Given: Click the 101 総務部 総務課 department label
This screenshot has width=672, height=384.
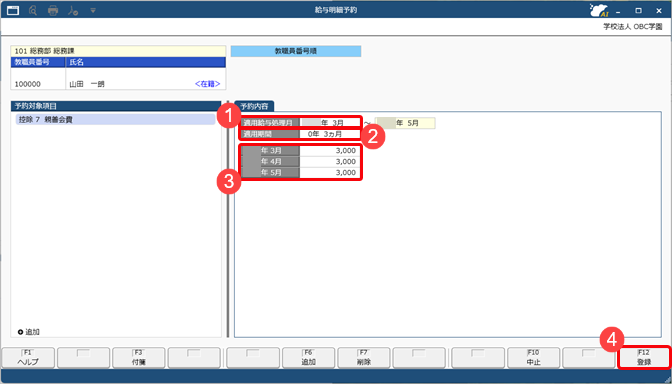Looking at the screenshot, I should pyautogui.click(x=118, y=51).
